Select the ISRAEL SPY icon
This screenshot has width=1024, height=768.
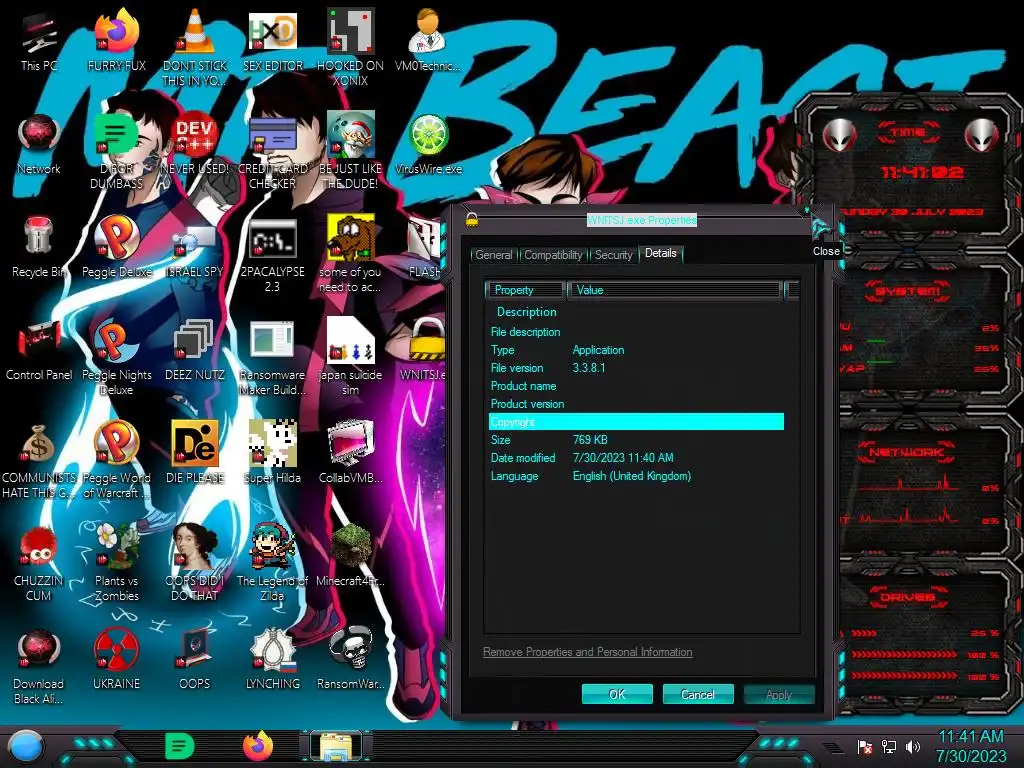194,247
